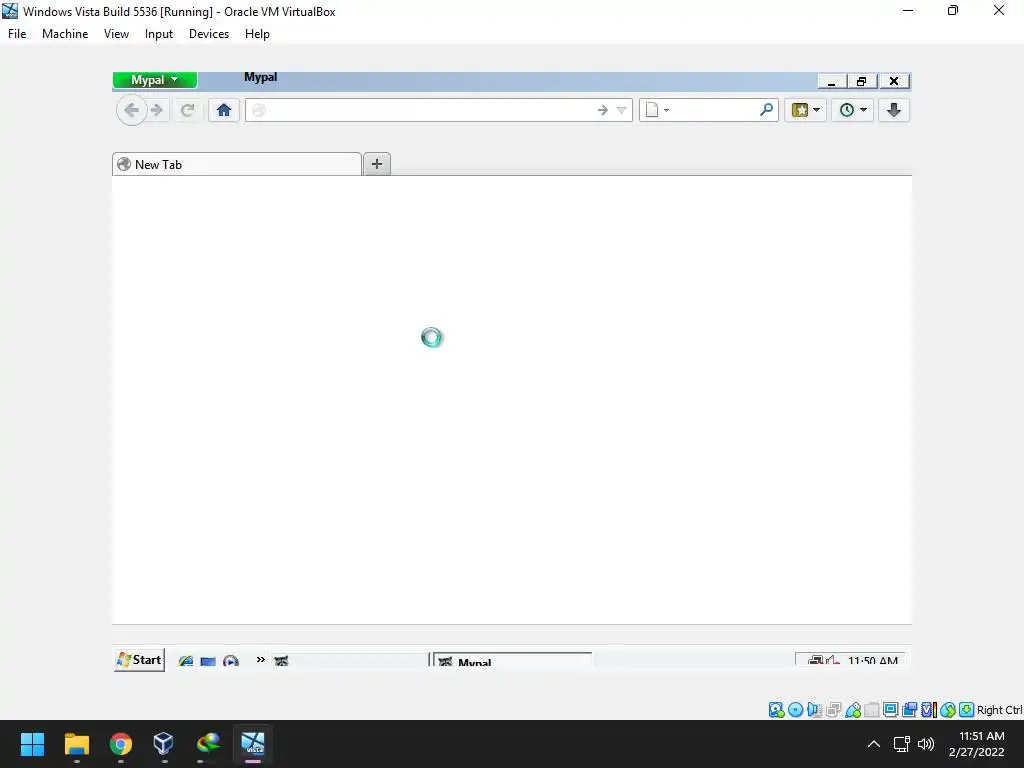Open the VirtualBox Help menu
Screen dimensions: 1024x768
[x=257, y=34]
